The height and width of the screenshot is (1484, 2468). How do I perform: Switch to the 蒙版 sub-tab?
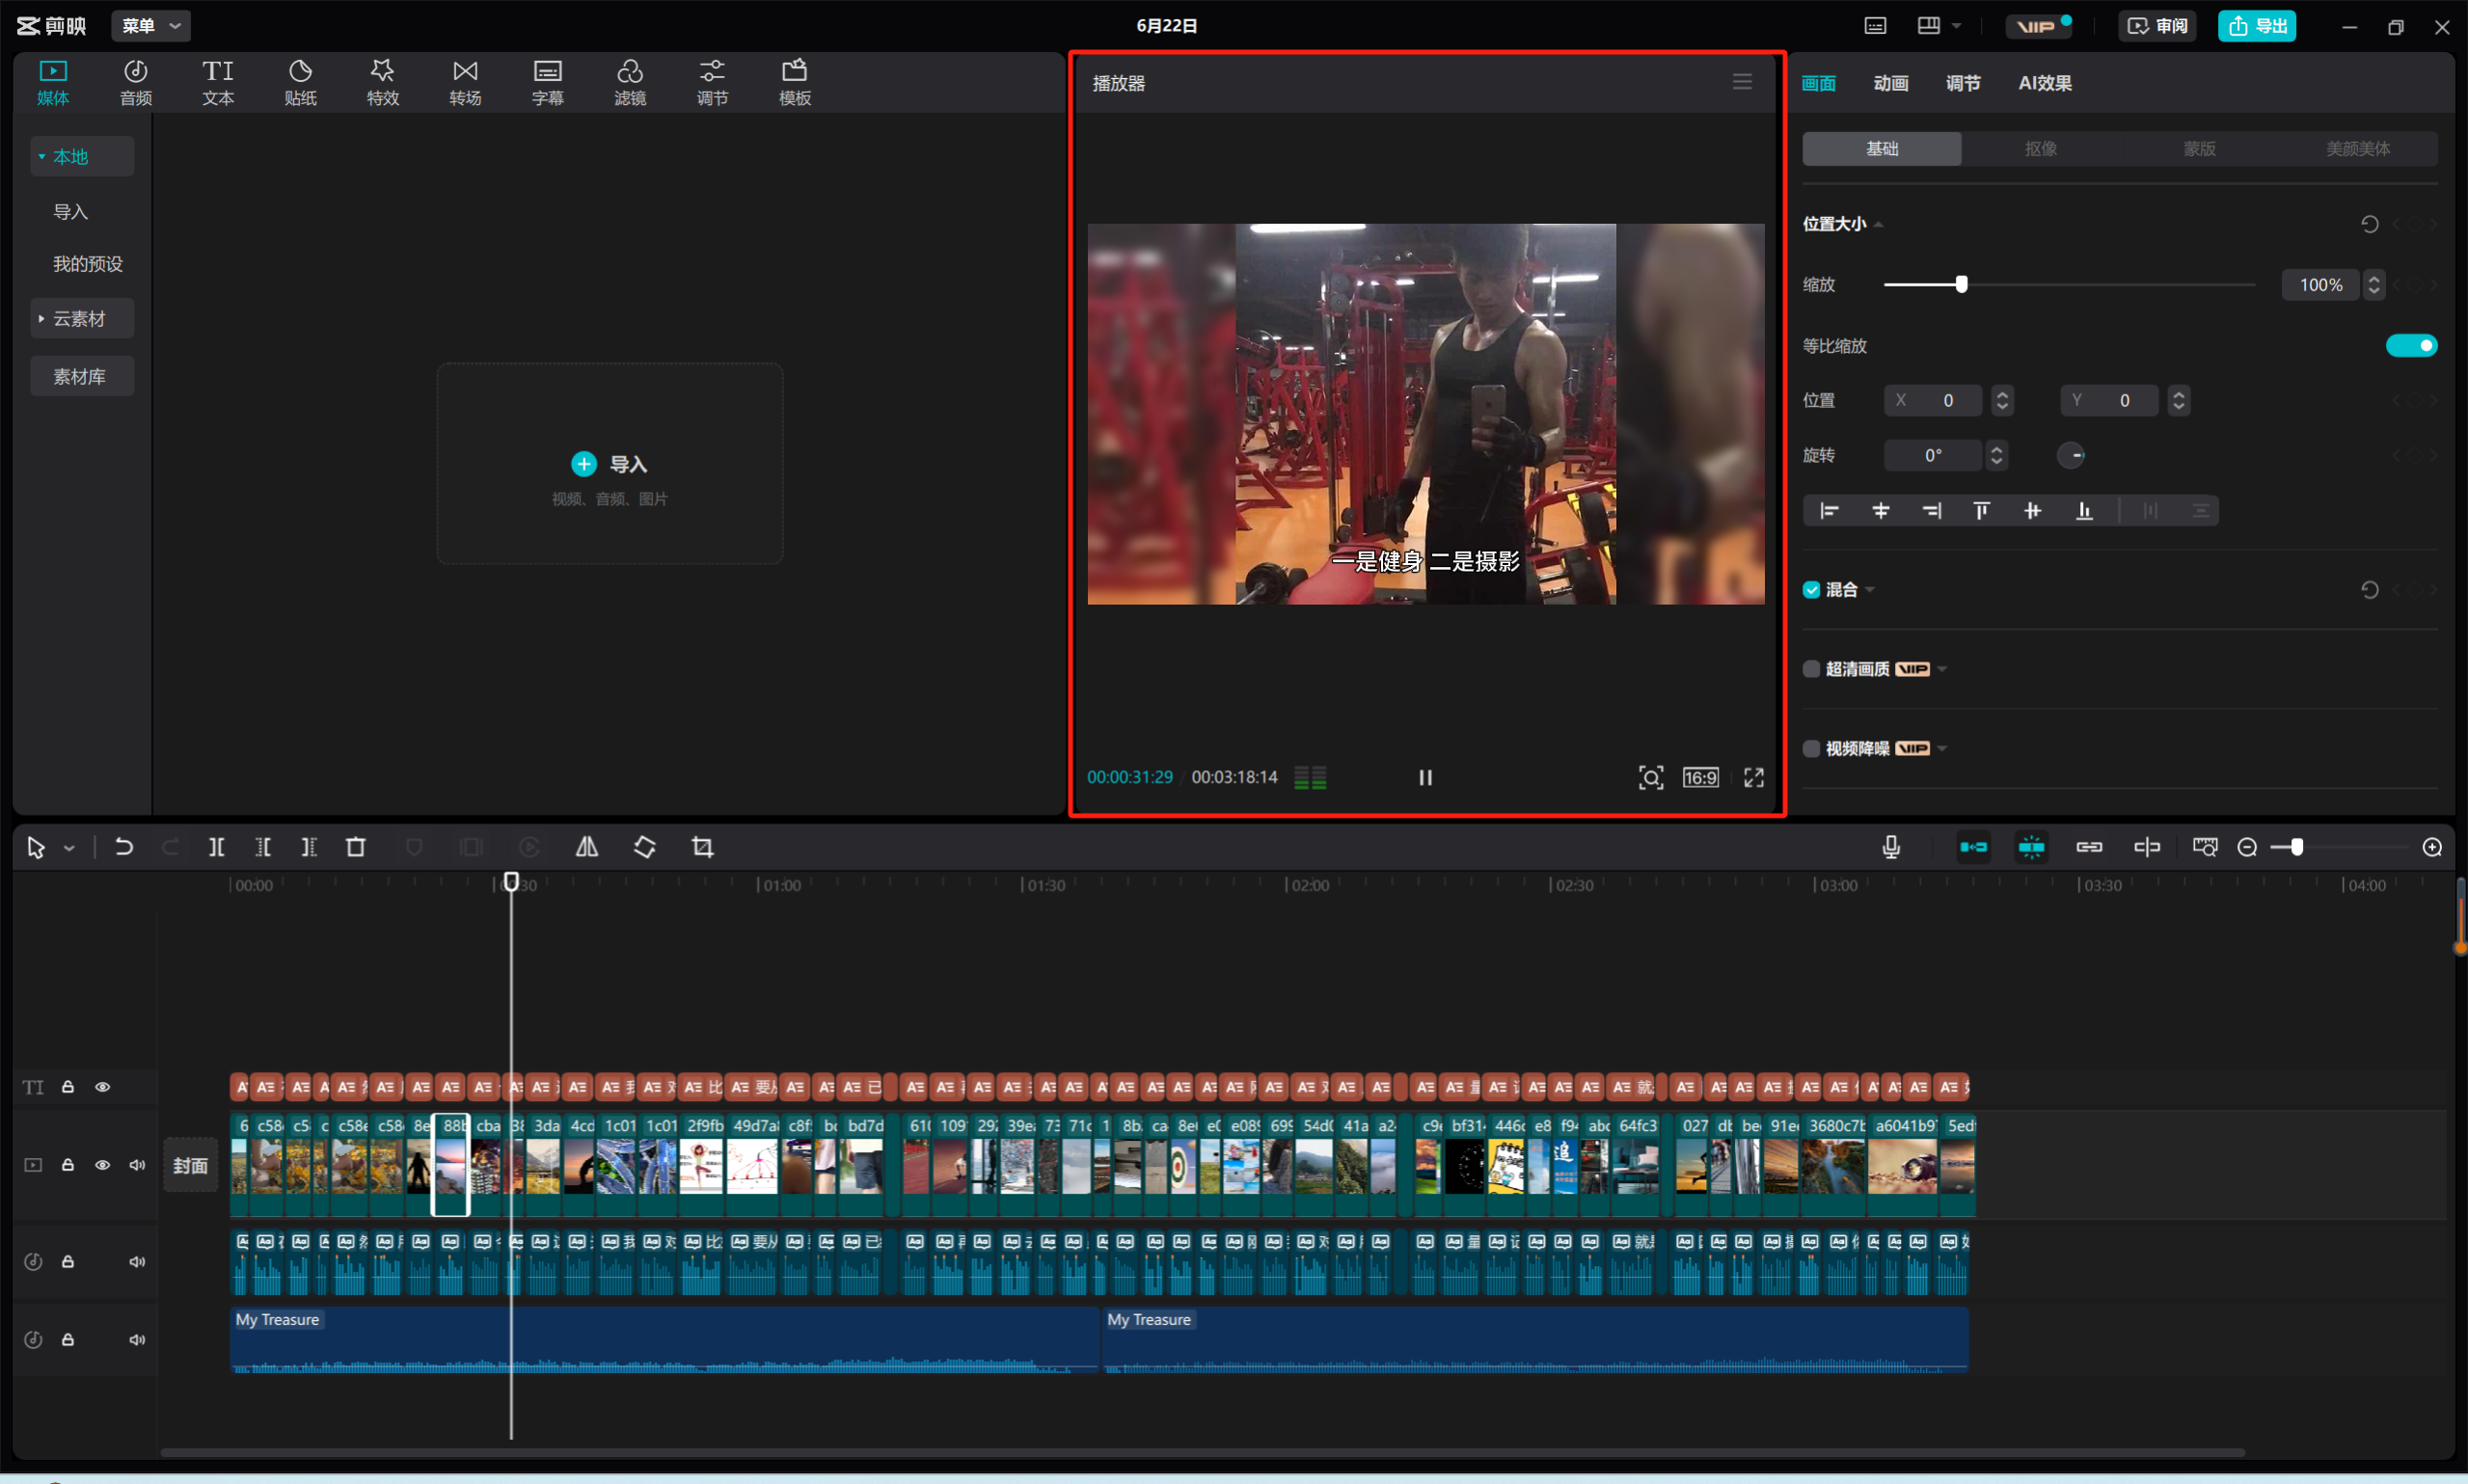2199,149
